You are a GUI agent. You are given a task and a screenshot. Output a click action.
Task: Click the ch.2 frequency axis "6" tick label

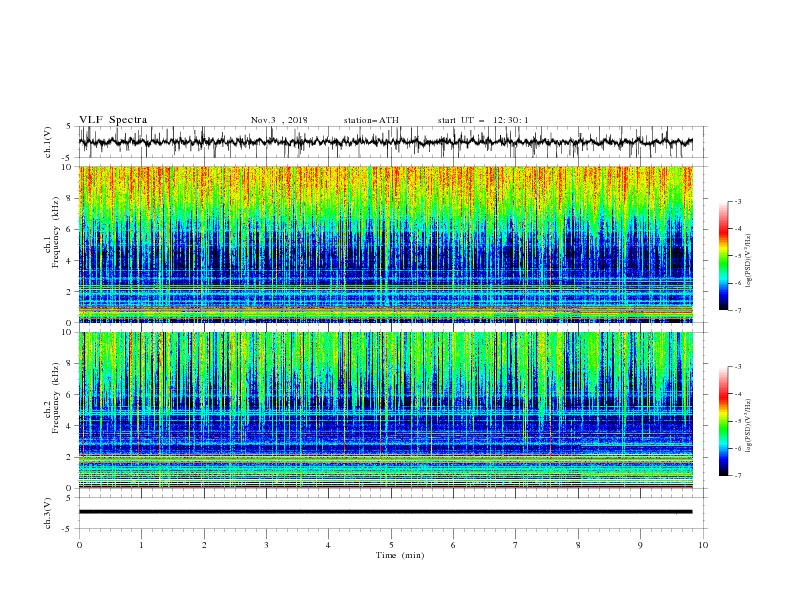pyautogui.click(x=70, y=395)
